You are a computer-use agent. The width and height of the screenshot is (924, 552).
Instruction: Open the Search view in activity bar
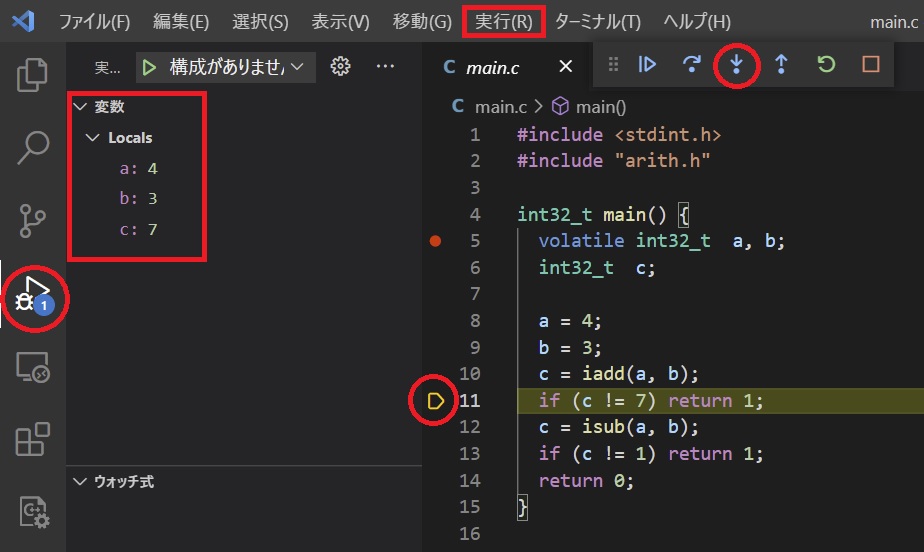tap(32, 147)
